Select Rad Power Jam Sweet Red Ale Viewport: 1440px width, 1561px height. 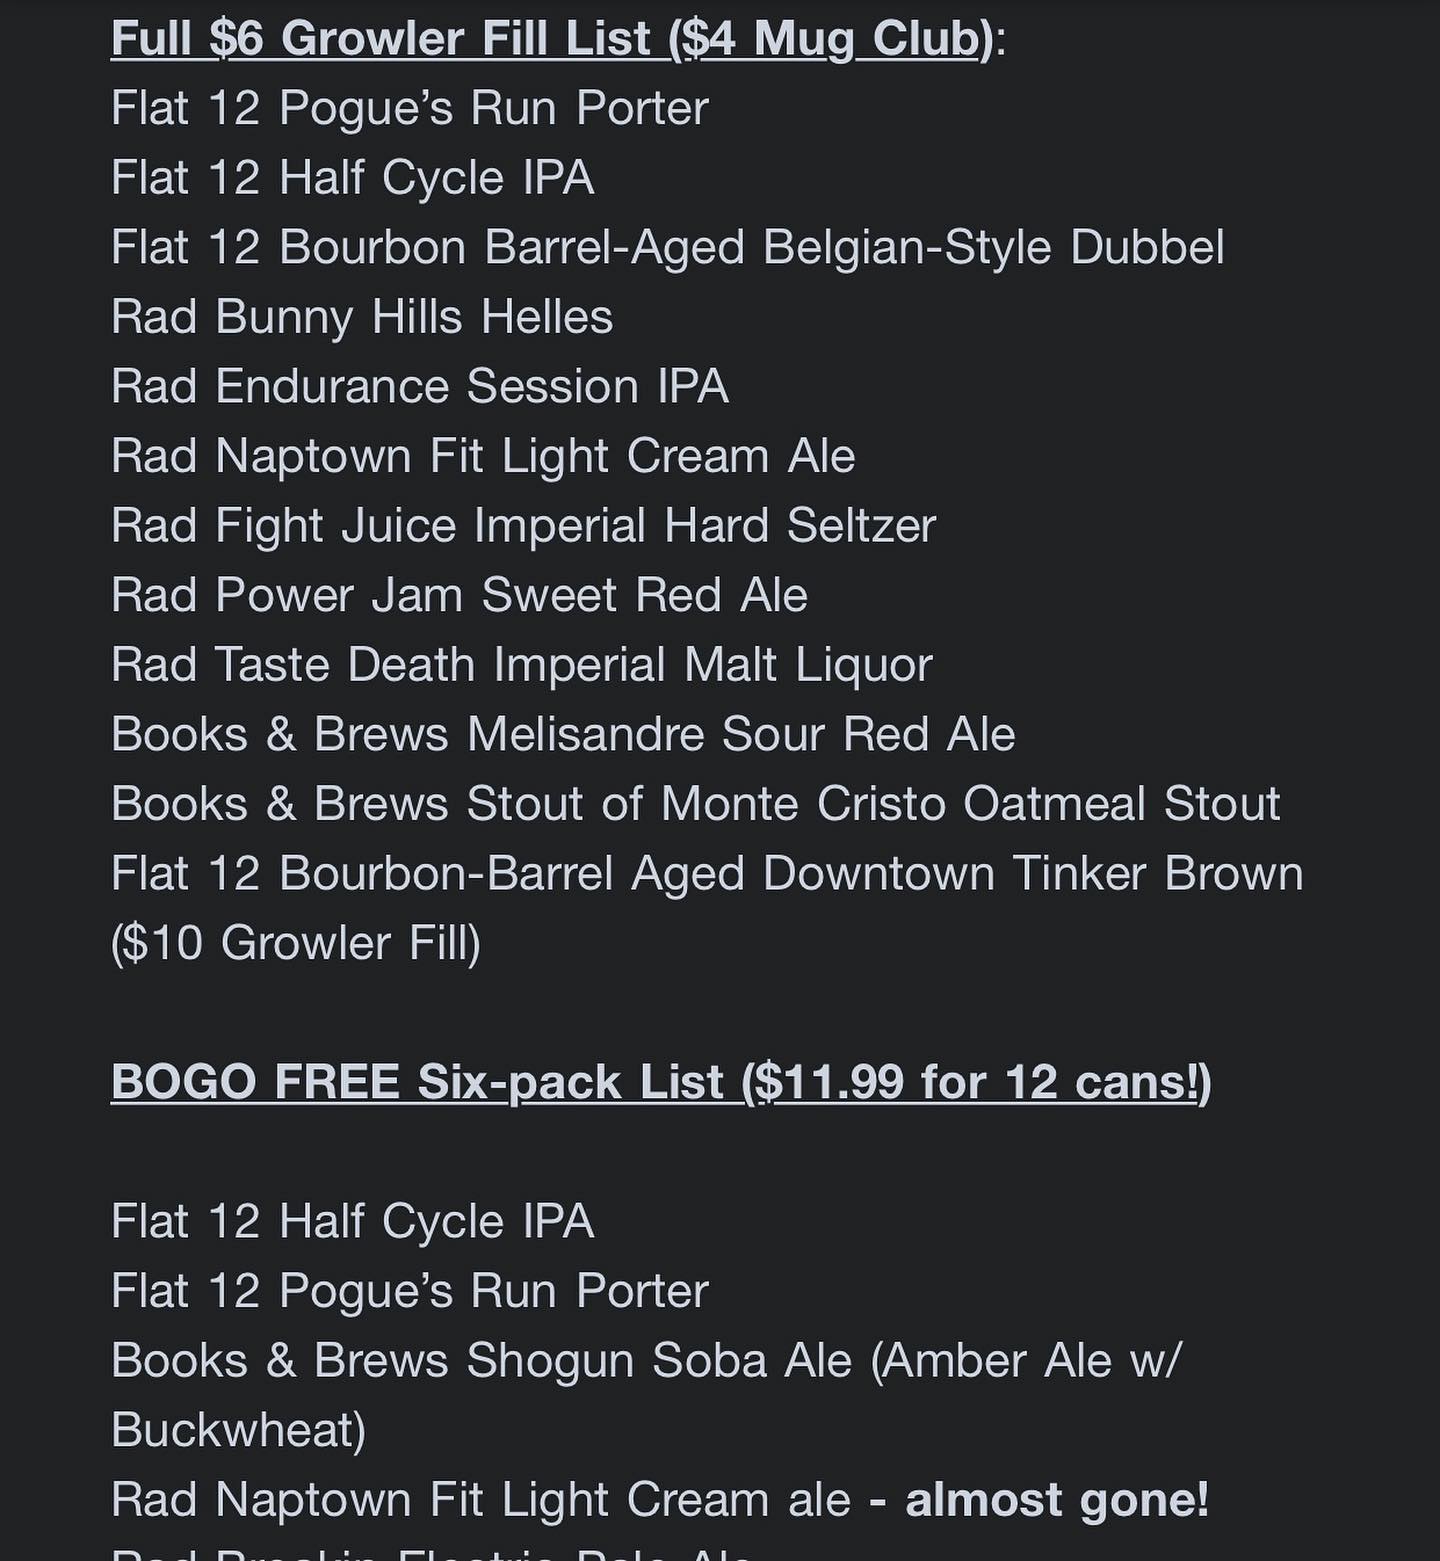[459, 596]
